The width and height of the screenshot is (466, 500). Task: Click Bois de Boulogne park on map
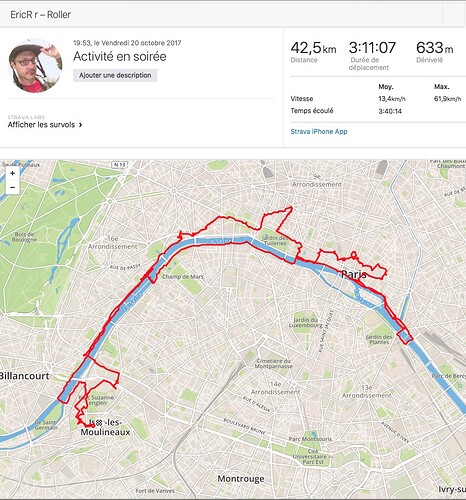pyautogui.click(x=24, y=237)
